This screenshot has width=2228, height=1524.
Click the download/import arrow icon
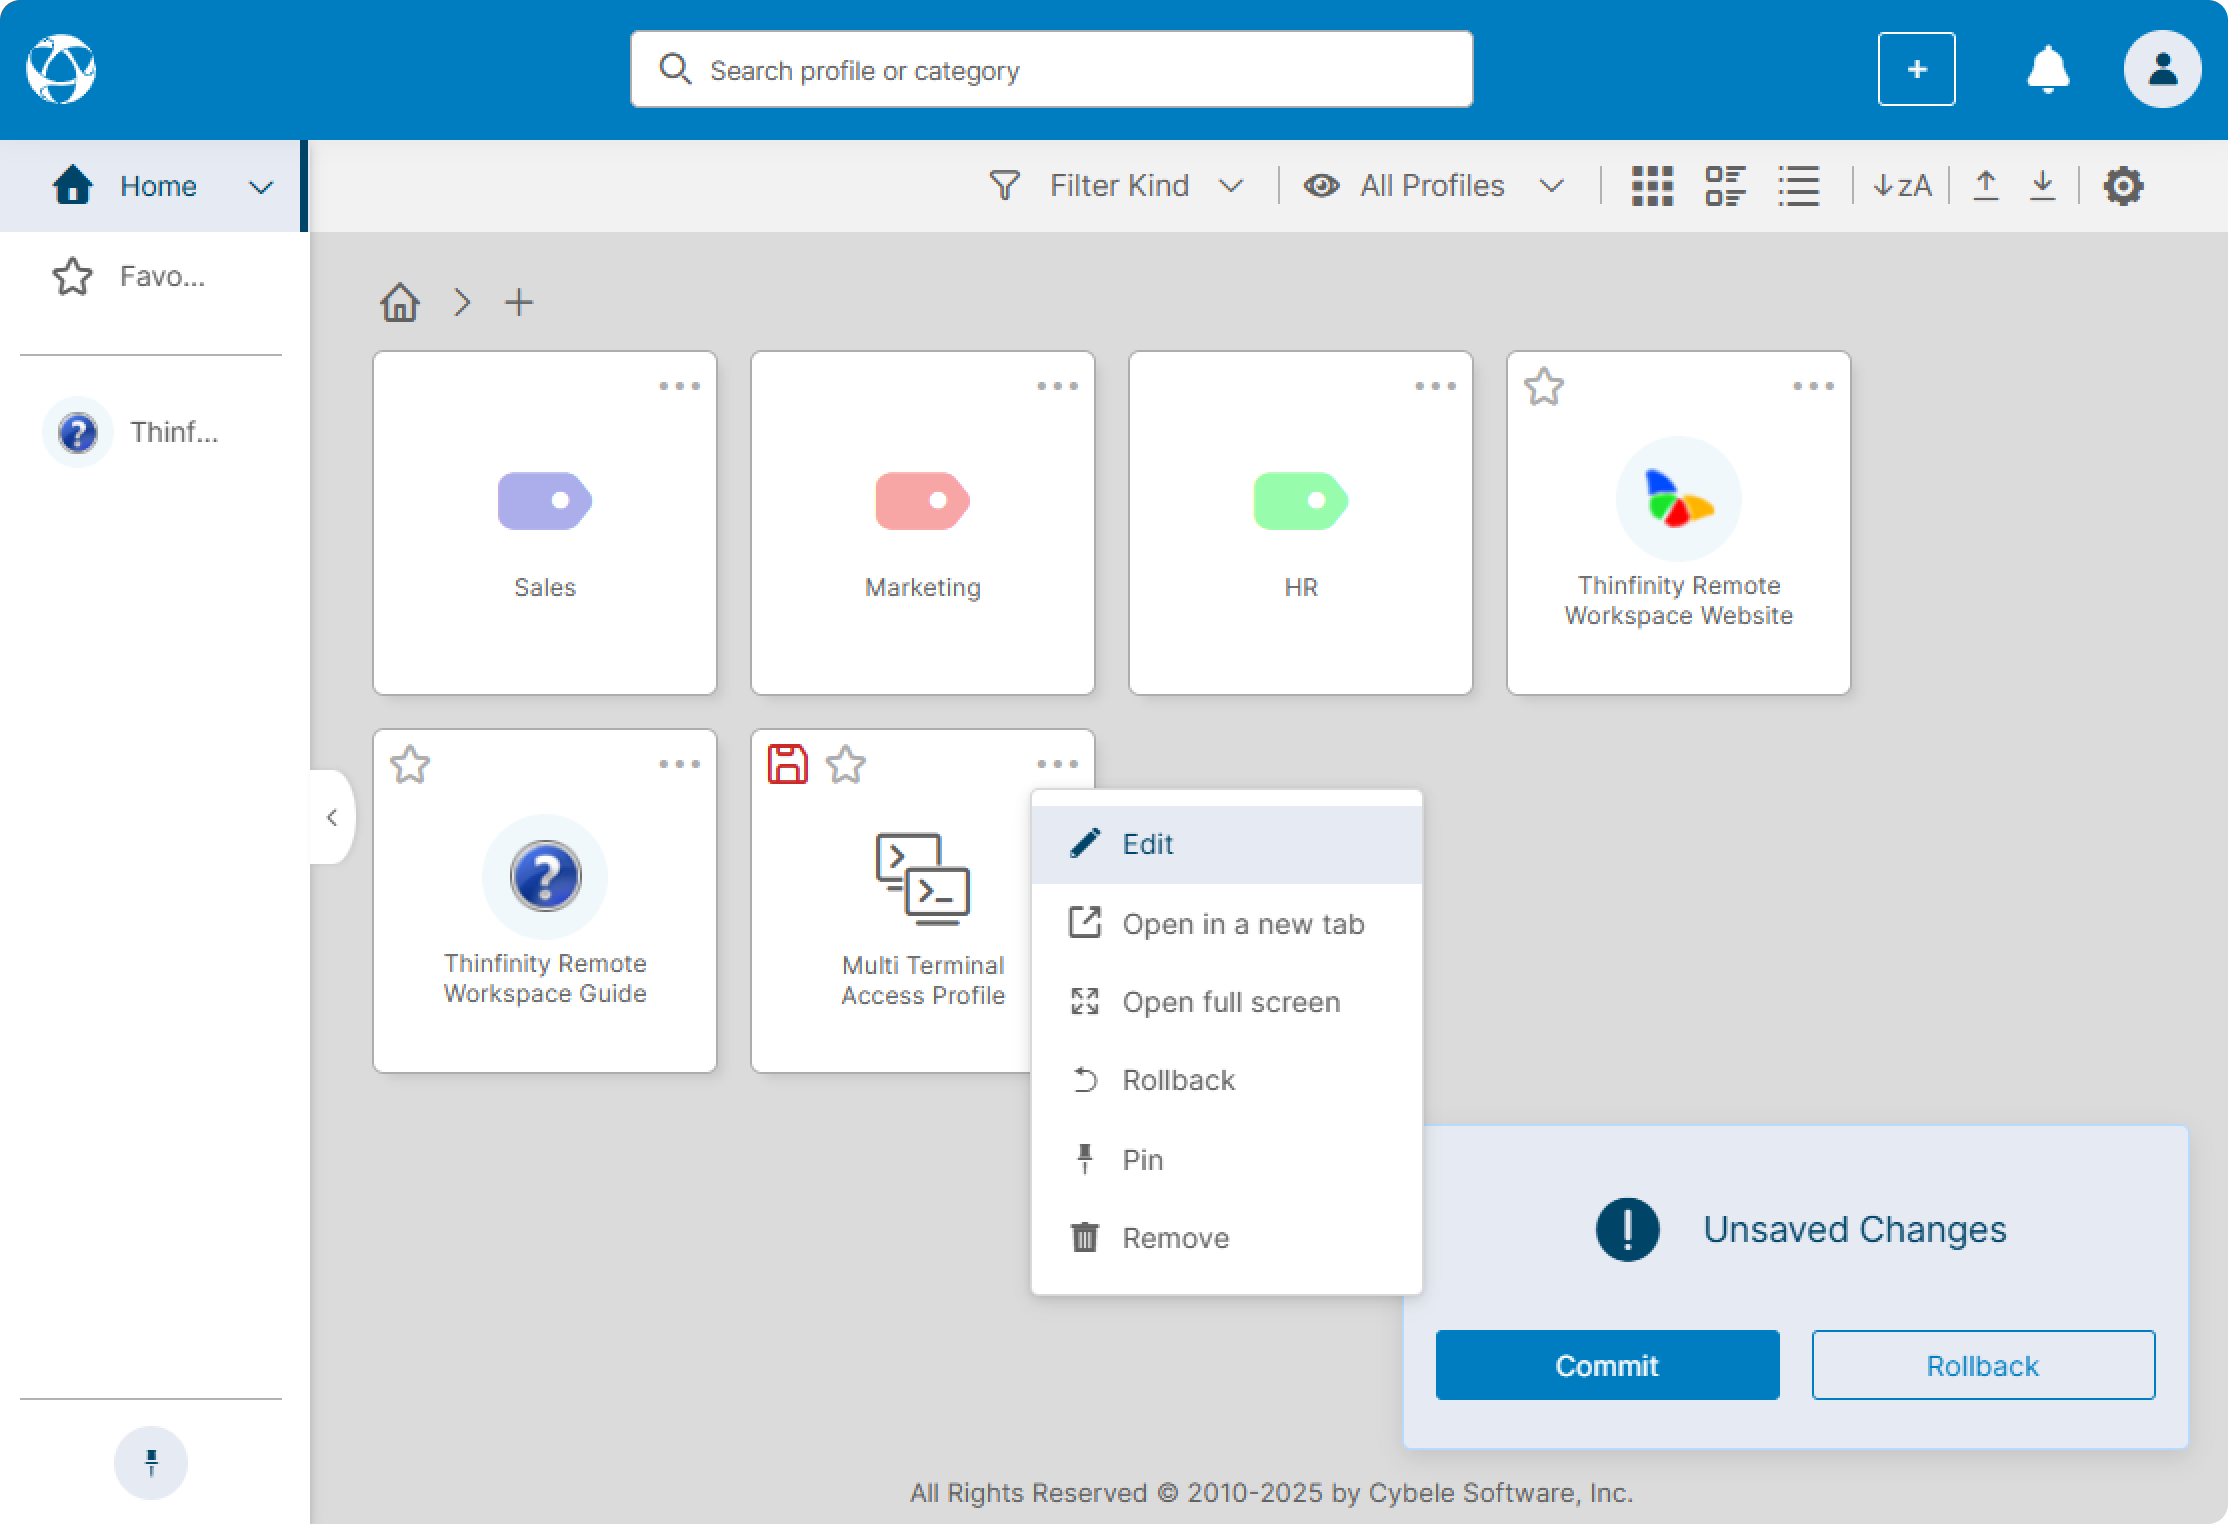(2042, 186)
